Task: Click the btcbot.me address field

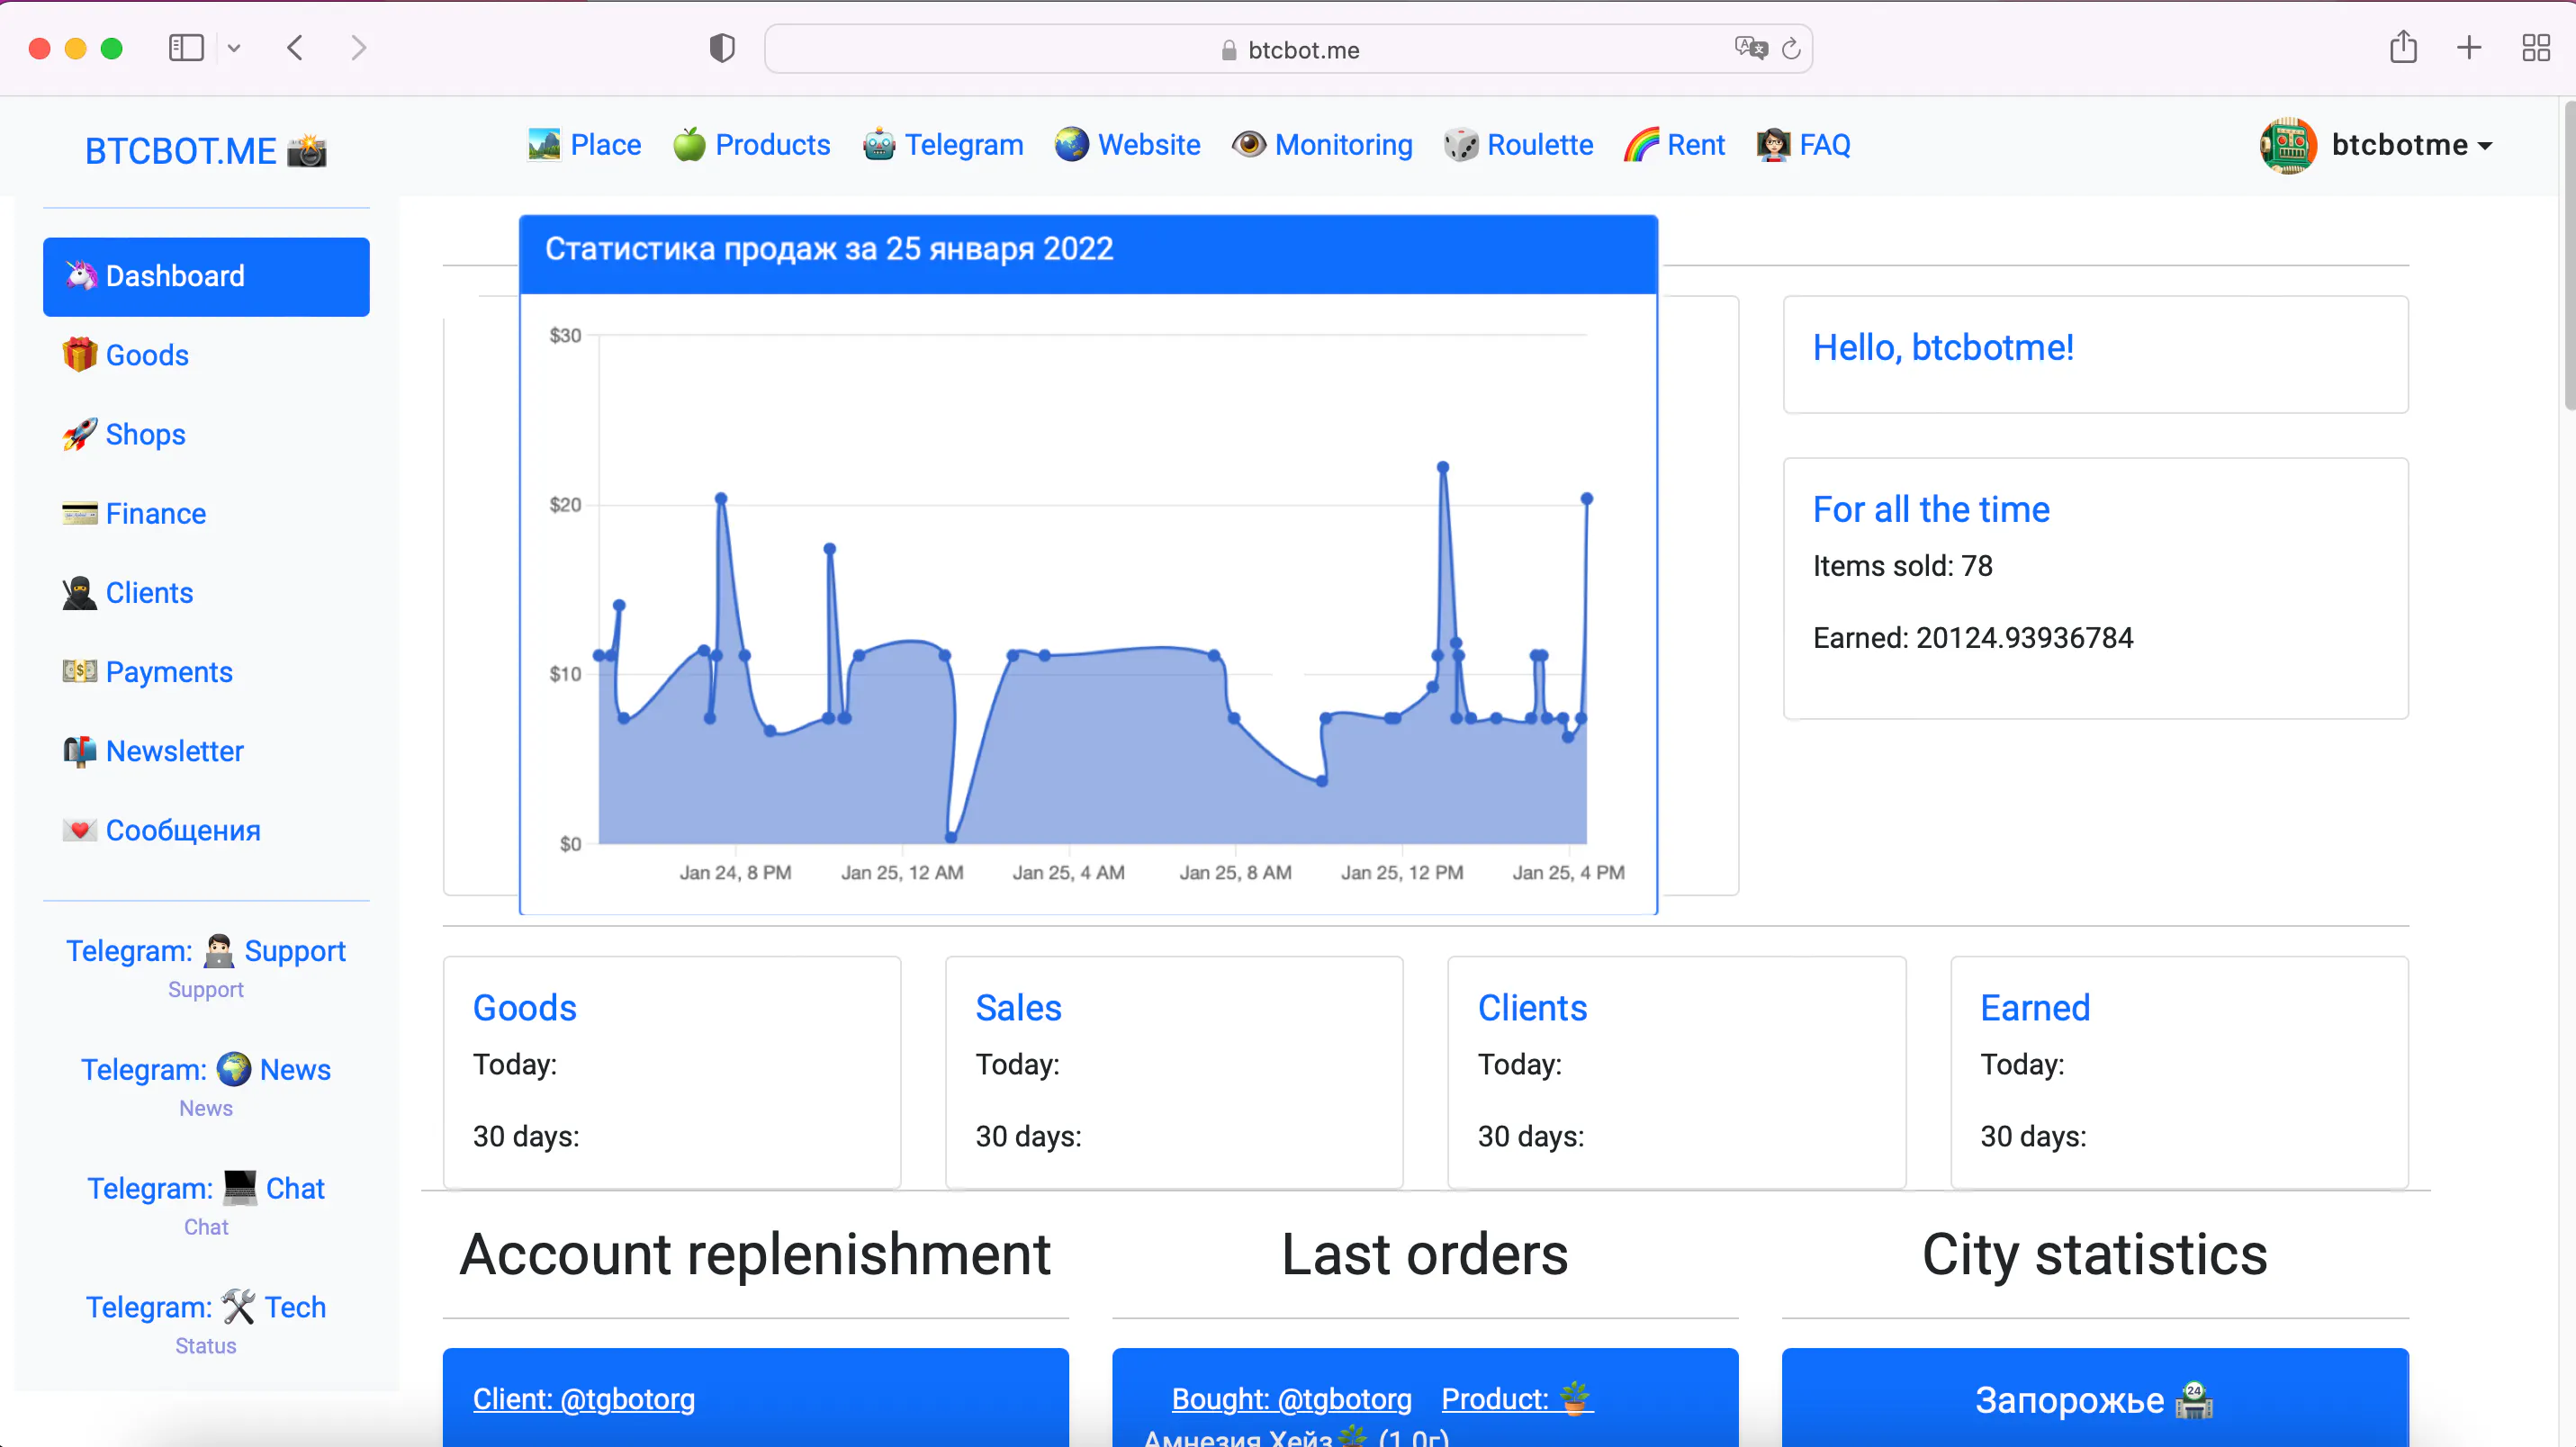Action: point(1289,49)
